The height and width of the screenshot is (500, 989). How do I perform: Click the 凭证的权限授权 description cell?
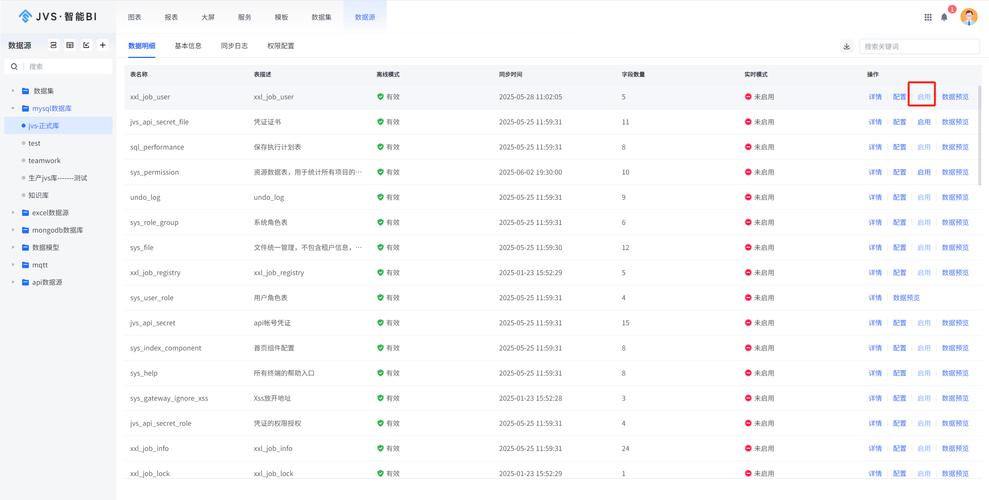[x=278, y=423]
